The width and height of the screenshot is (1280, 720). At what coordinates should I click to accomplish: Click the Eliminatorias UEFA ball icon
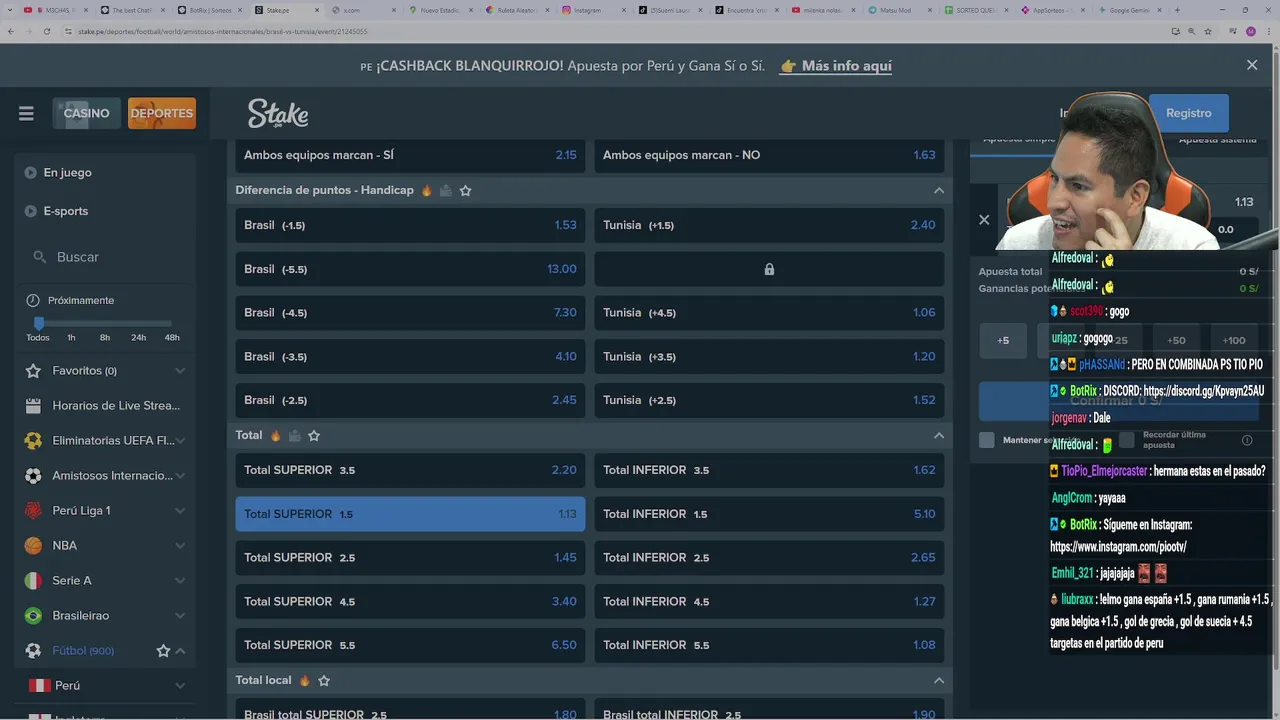pyautogui.click(x=33, y=441)
